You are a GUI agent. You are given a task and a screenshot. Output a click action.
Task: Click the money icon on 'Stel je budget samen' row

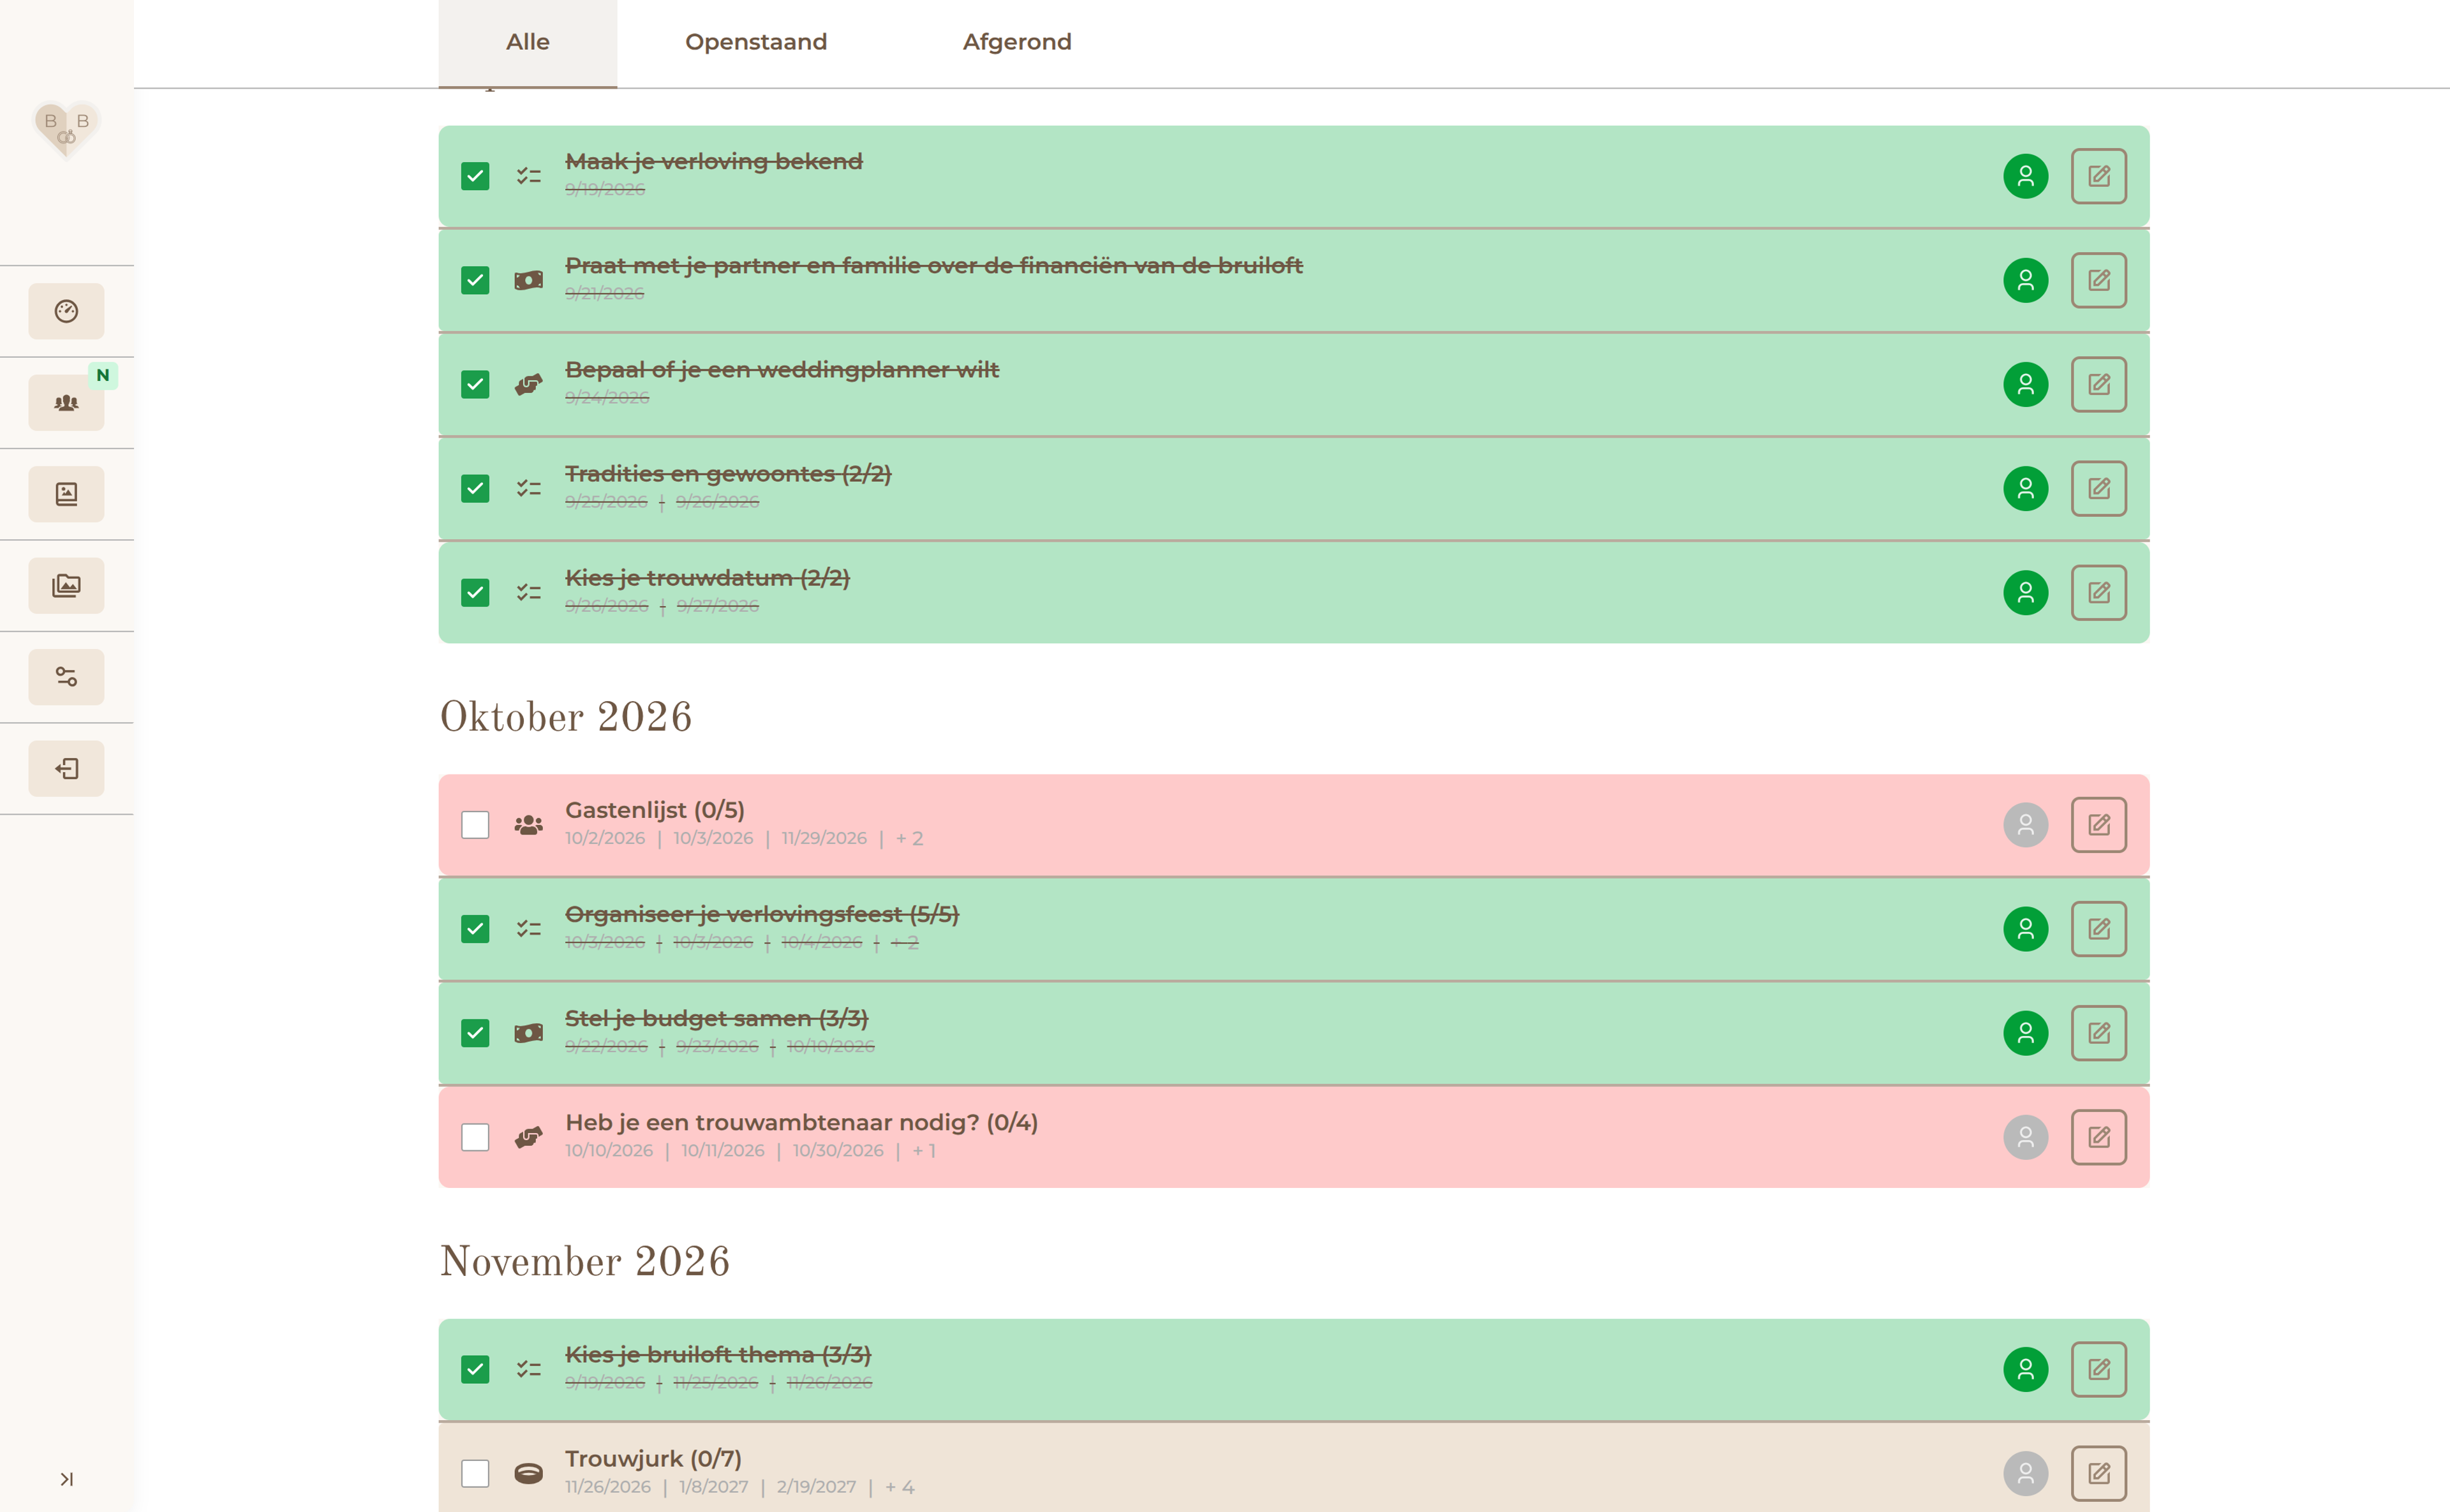529,1033
